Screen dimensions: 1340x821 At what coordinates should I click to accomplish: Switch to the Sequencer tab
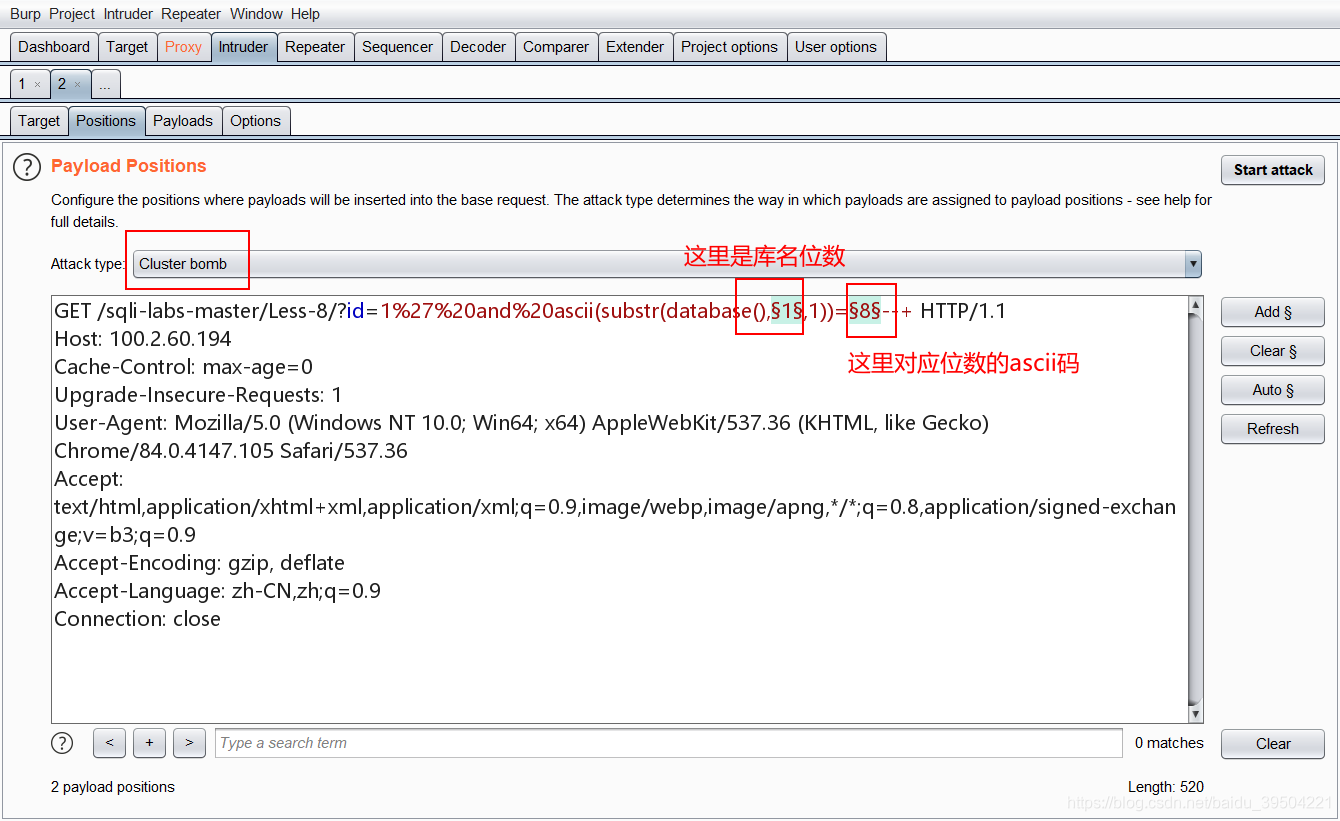point(397,47)
